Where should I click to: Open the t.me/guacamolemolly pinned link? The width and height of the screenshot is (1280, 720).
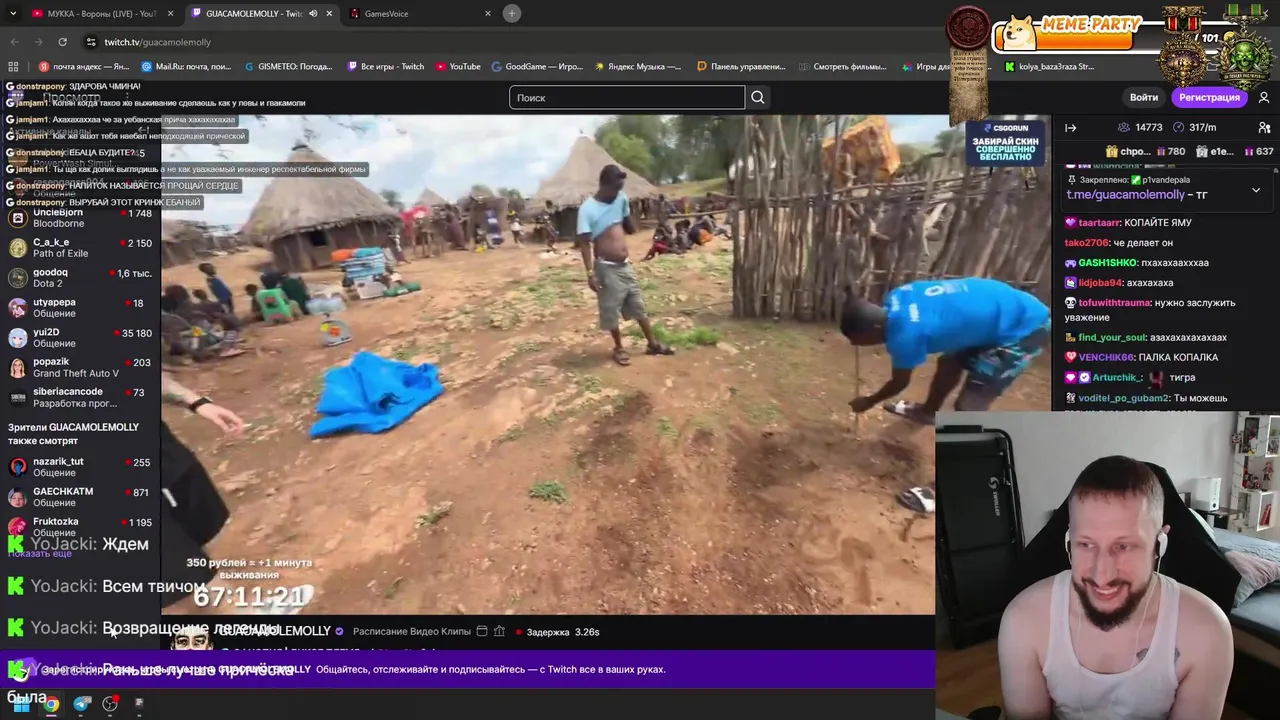1125,195
